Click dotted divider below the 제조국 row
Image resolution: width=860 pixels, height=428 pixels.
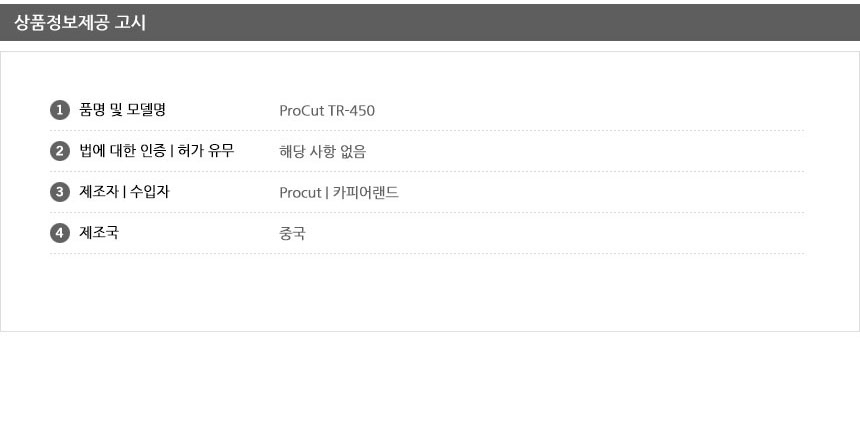(x=427, y=253)
